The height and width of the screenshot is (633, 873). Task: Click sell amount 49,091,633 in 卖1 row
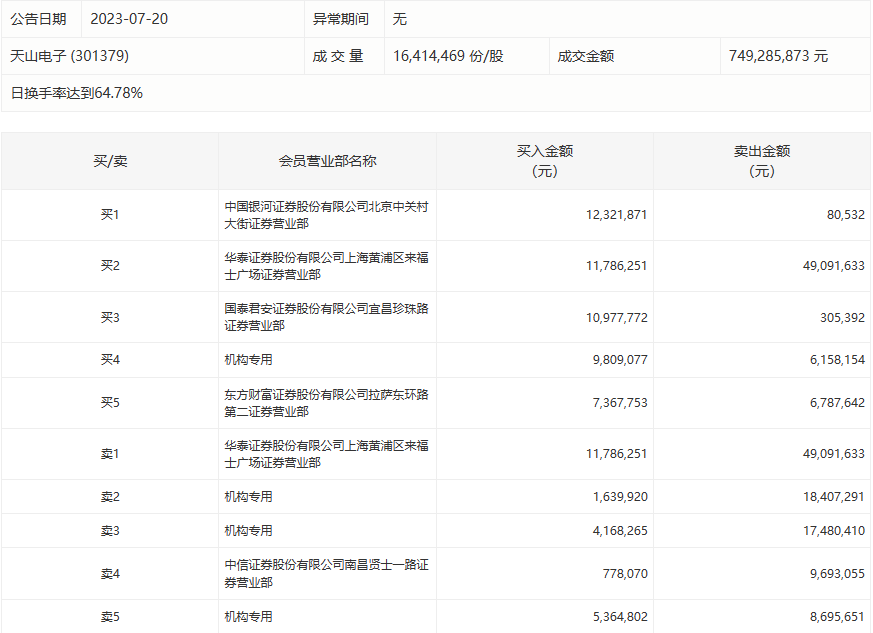[833, 454]
